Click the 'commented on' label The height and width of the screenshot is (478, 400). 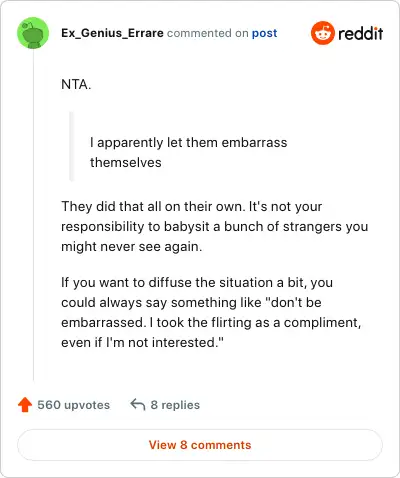pyautogui.click(x=208, y=33)
